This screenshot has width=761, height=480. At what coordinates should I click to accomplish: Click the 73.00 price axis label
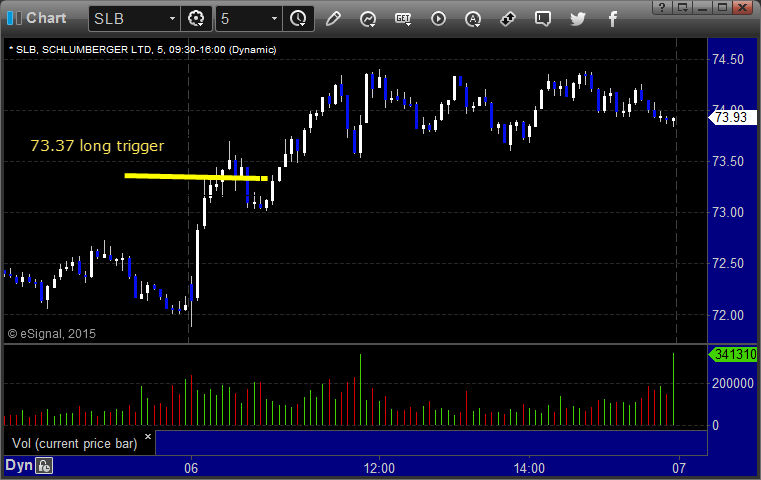click(728, 212)
